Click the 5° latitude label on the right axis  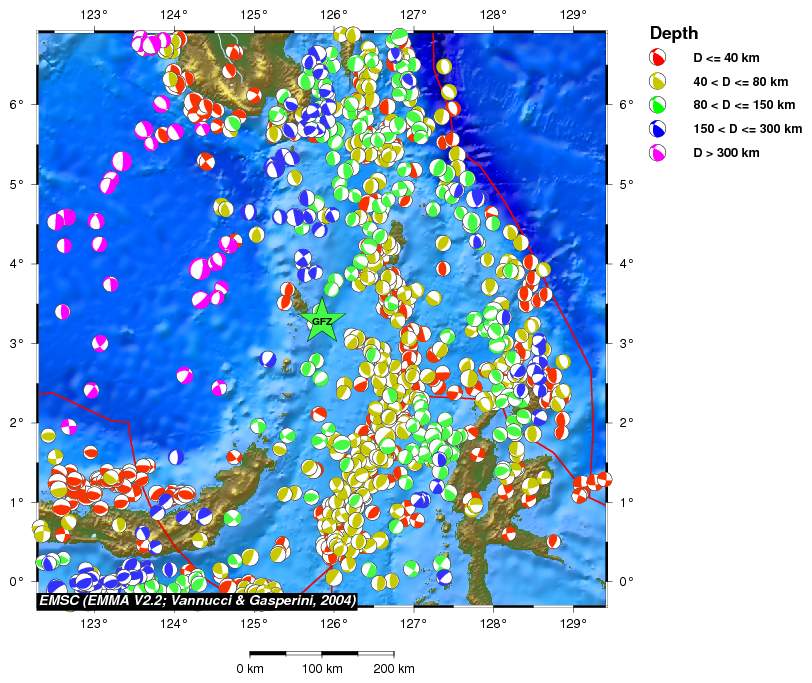coord(626,184)
